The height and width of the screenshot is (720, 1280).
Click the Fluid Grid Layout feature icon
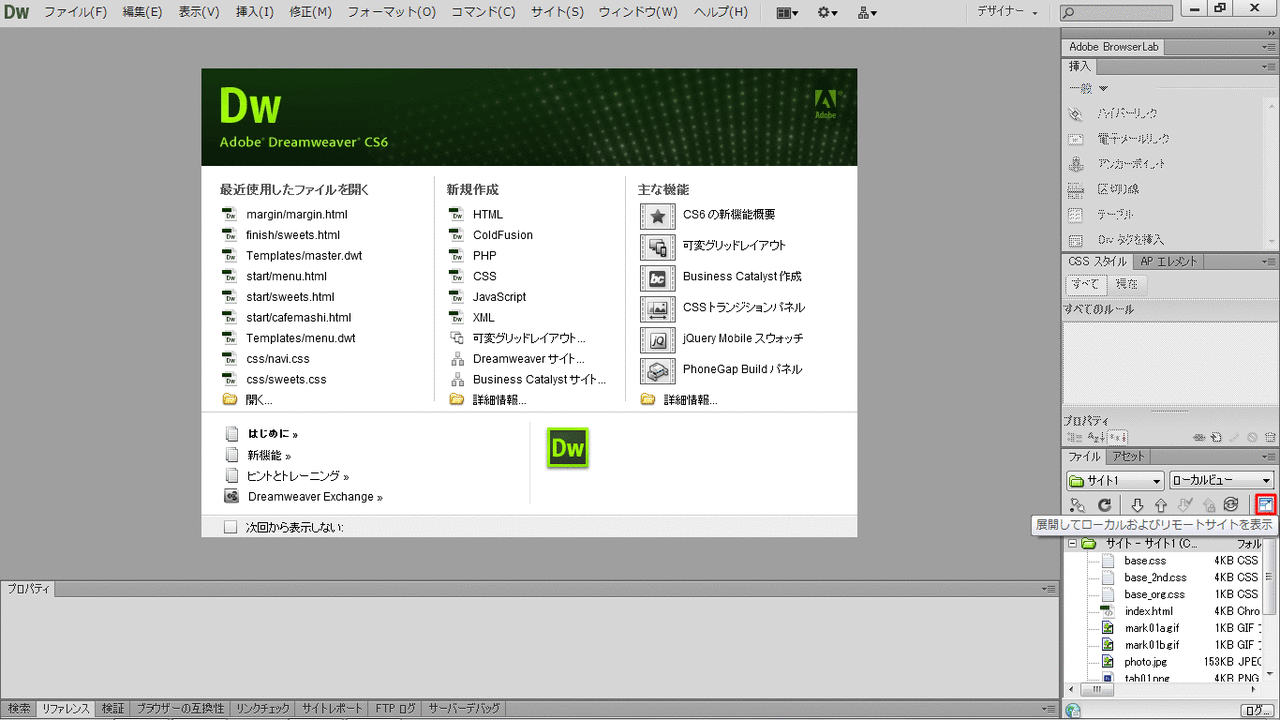tap(658, 246)
